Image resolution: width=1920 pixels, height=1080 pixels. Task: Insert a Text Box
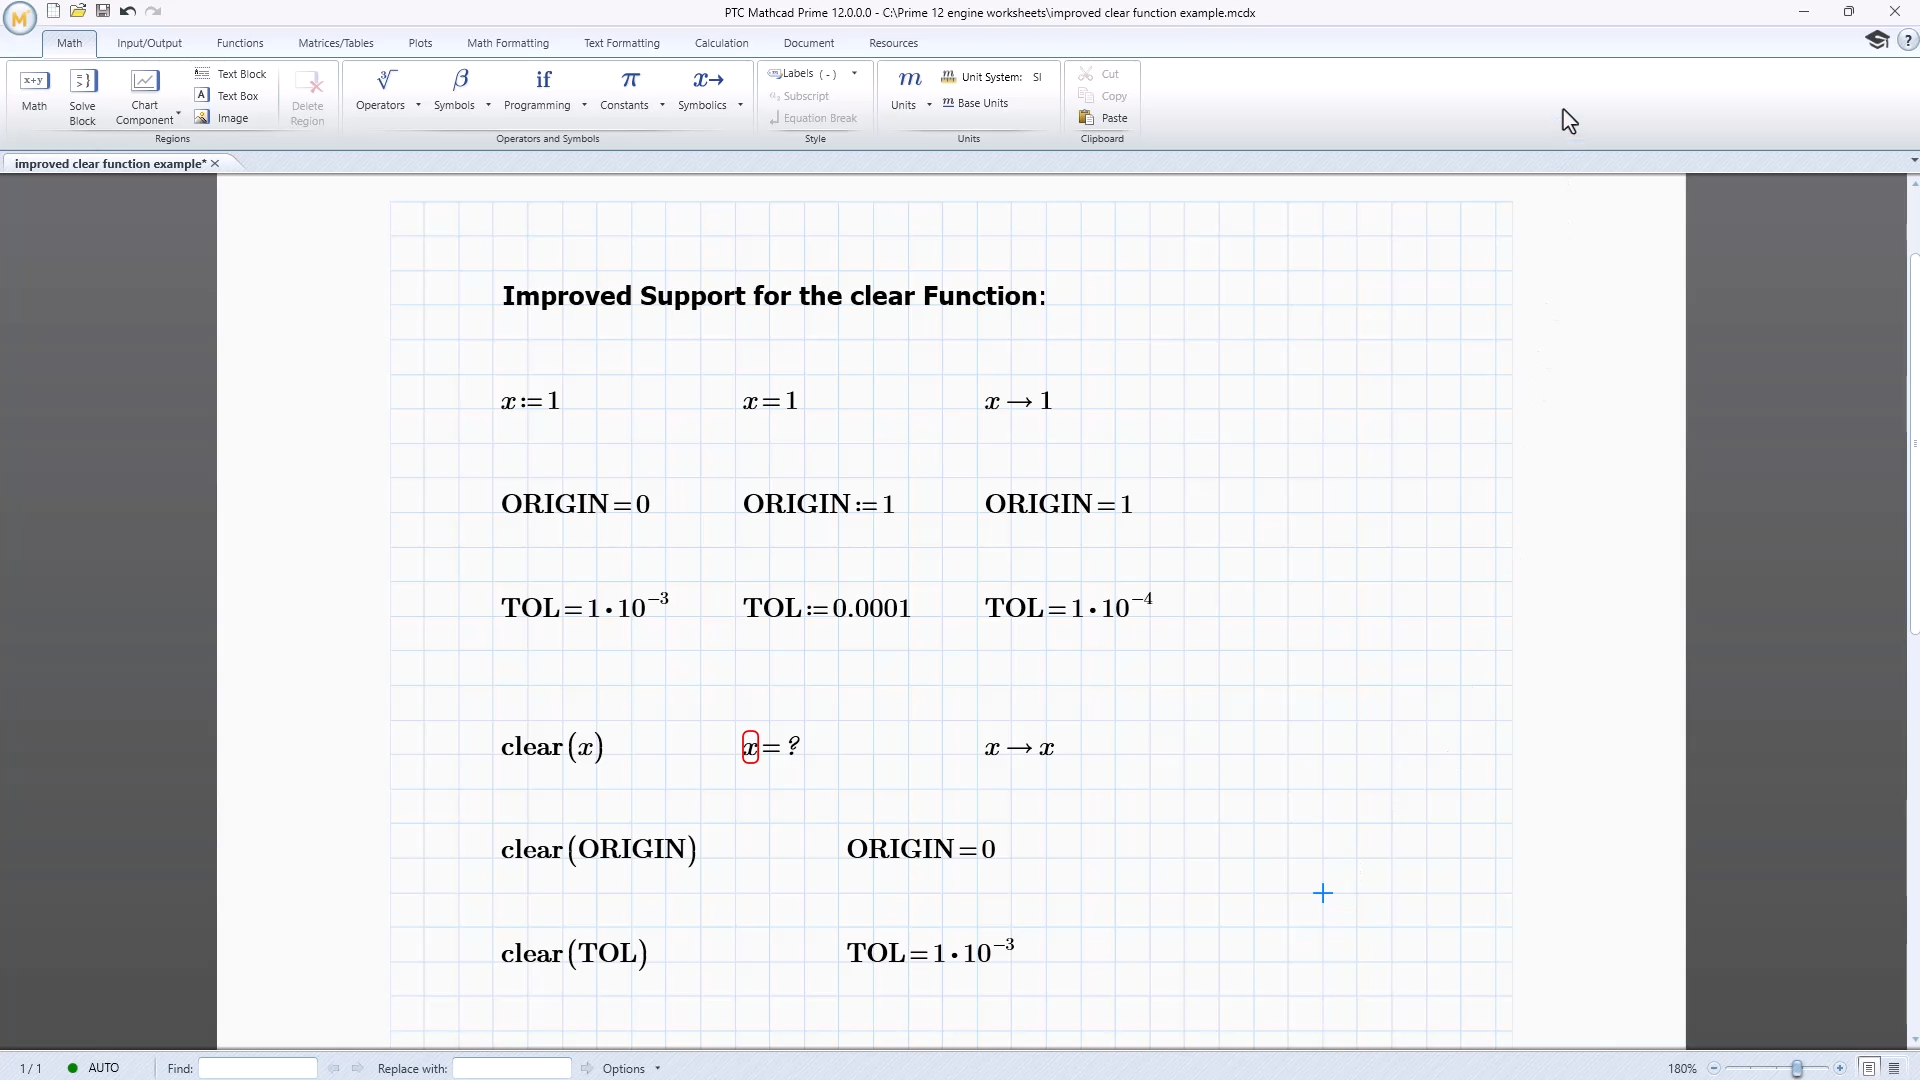click(227, 96)
